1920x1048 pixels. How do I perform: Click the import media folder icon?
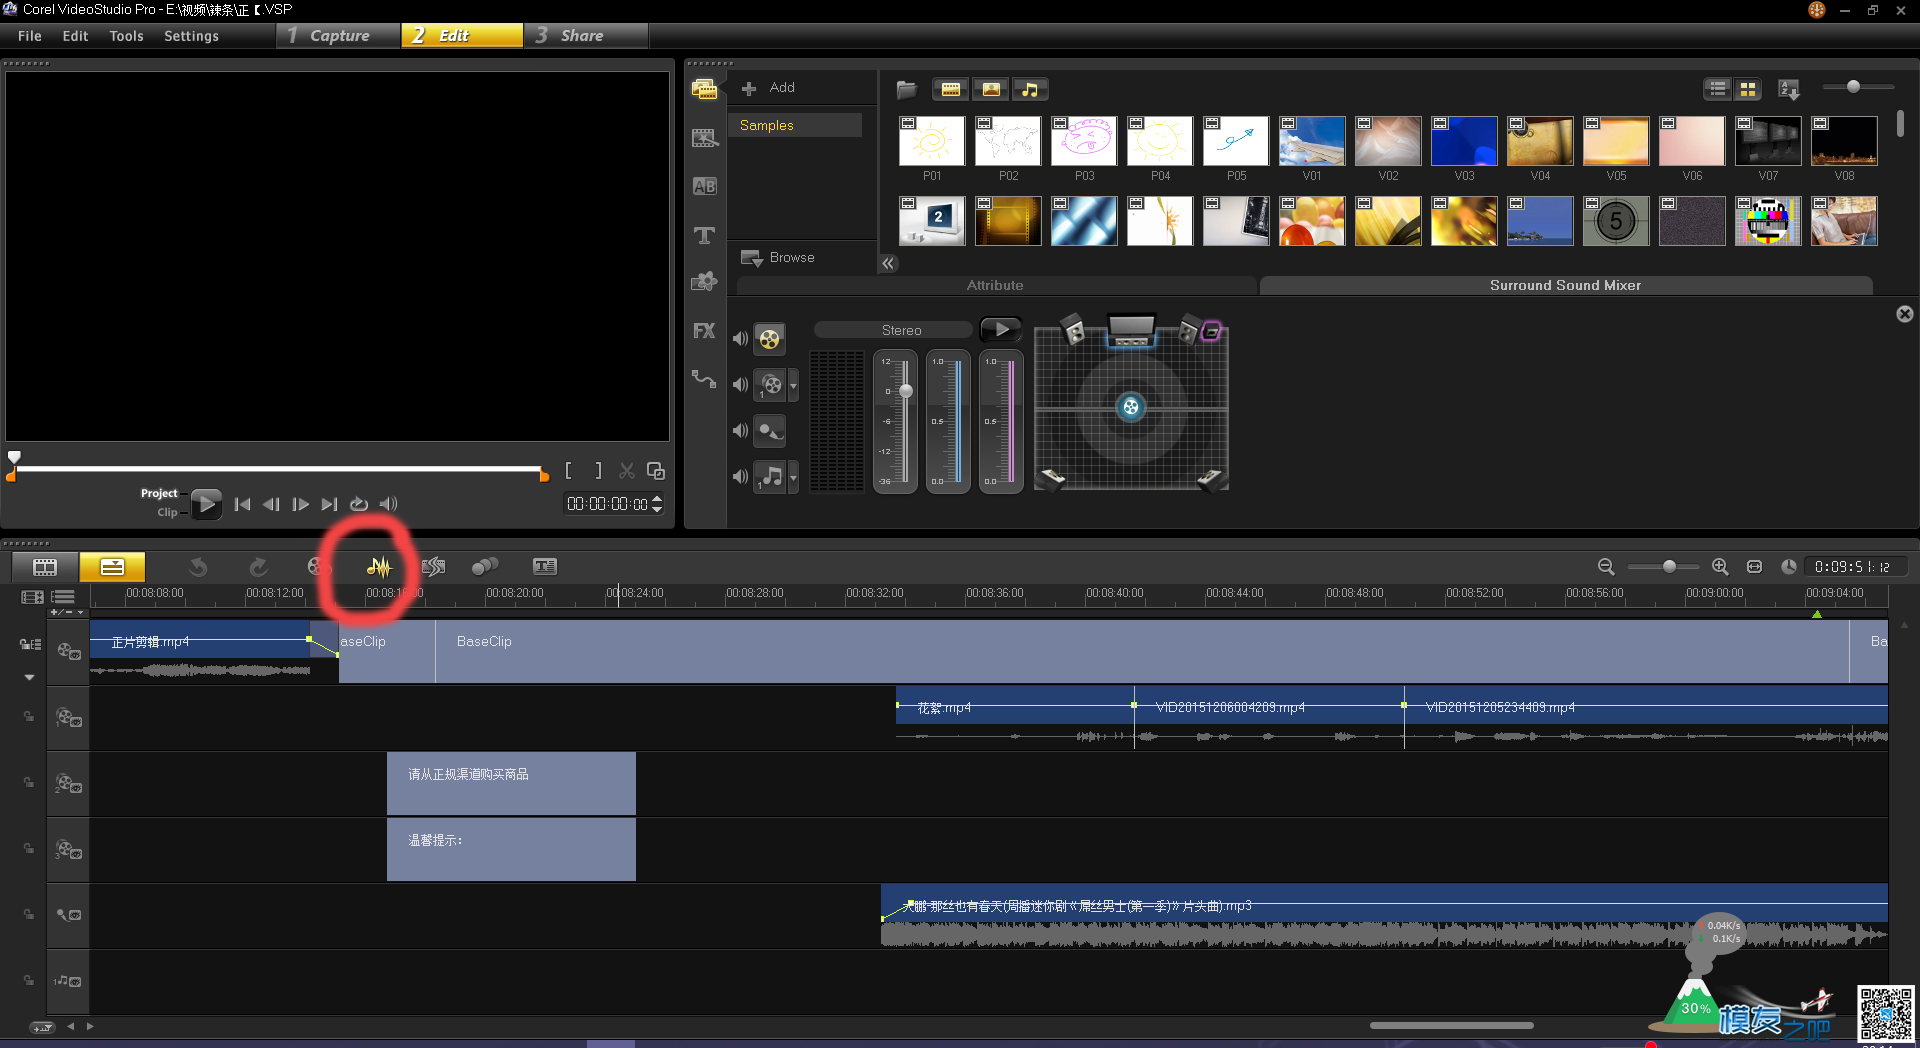pos(906,89)
